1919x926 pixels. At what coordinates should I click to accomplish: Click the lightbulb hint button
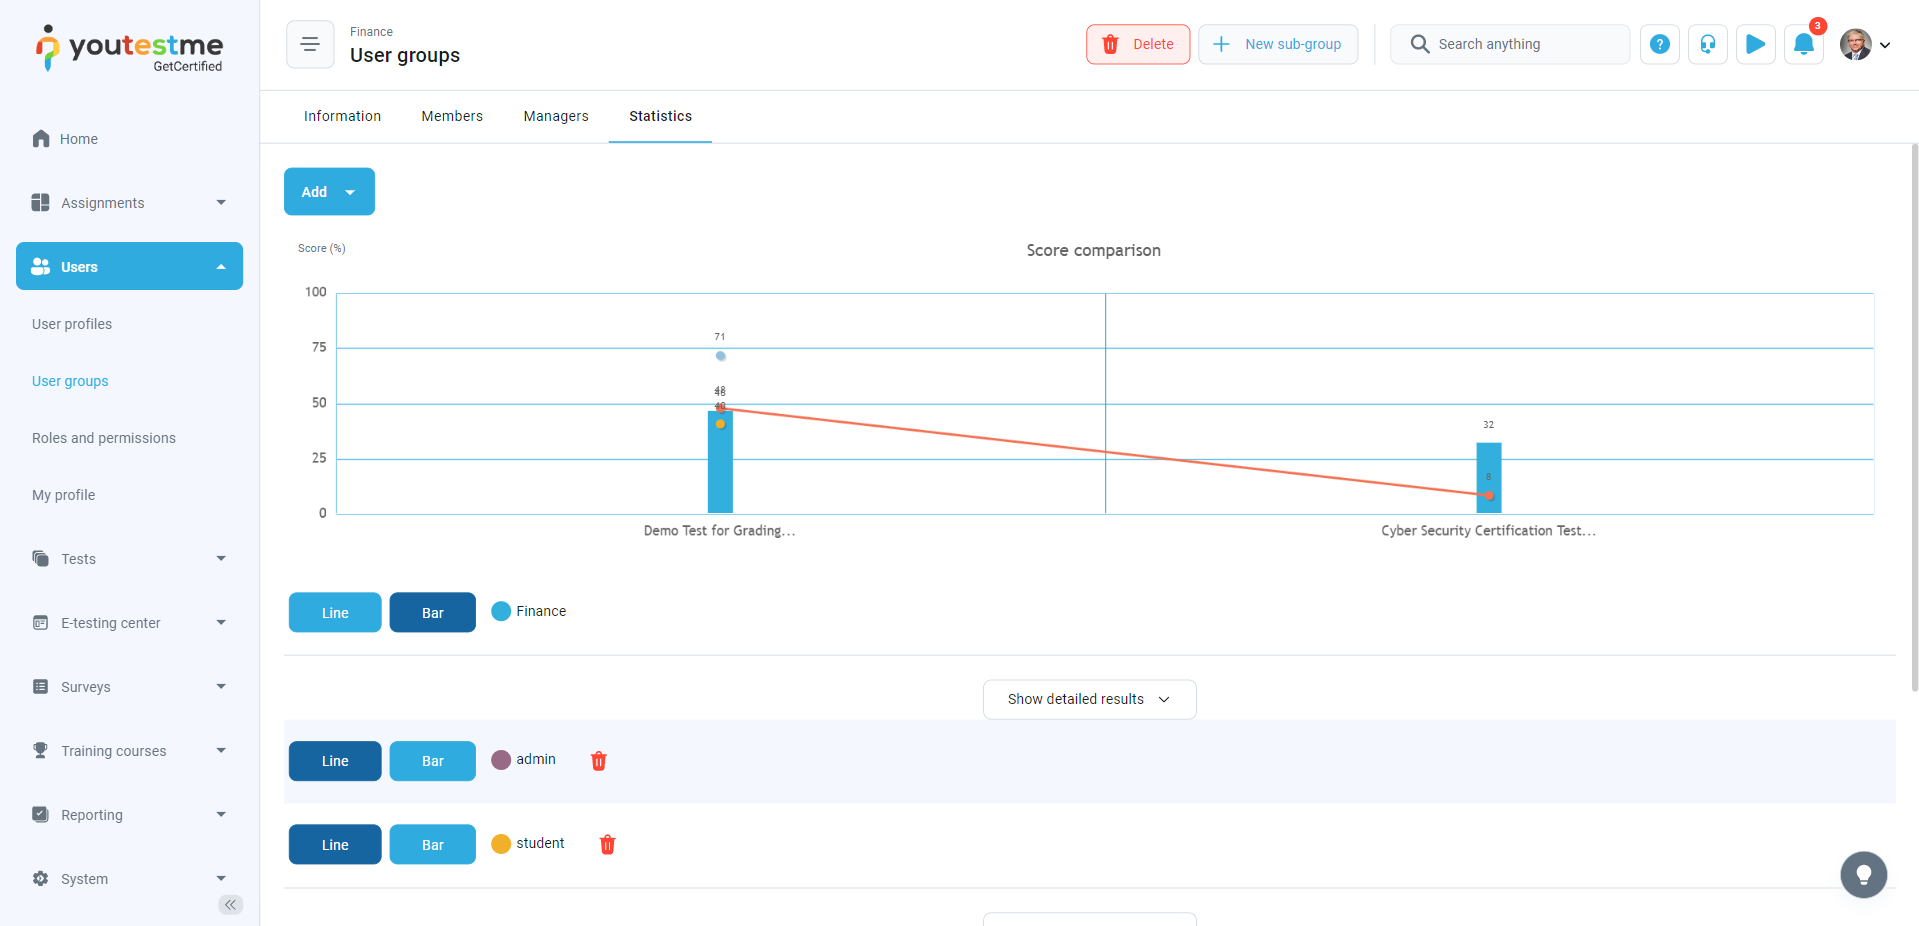click(1863, 875)
